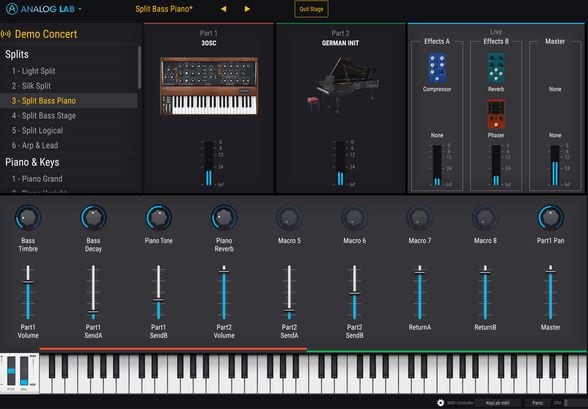The image size is (588, 409).
Task: Select the 3 - Split Bass Piano preset
Action: click(x=69, y=101)
